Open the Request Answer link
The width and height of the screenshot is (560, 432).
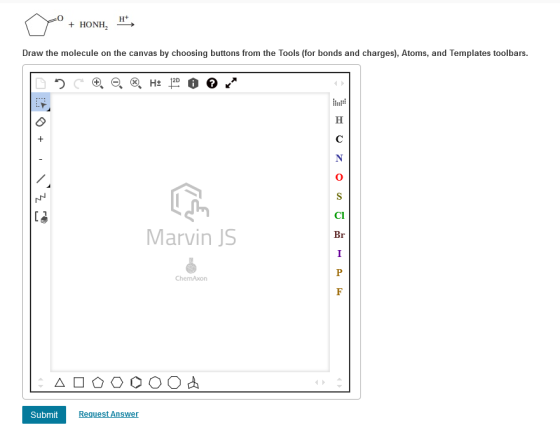tap(109, 414)
